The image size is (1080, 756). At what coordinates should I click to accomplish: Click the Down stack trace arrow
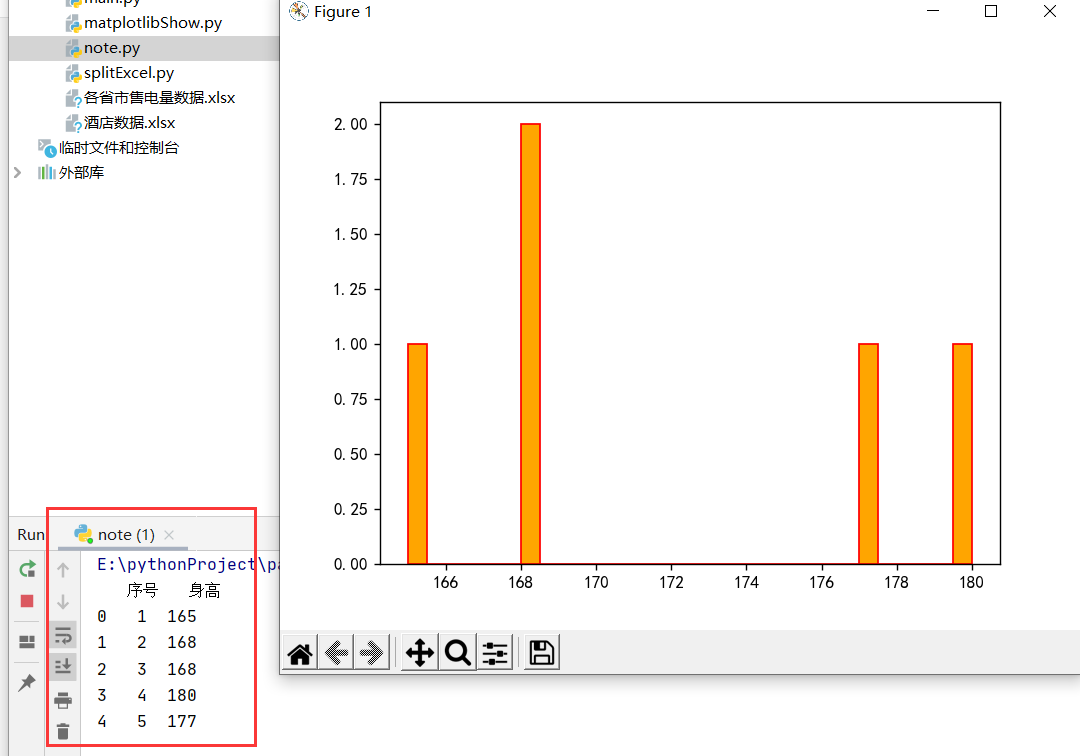click(63, 602)
